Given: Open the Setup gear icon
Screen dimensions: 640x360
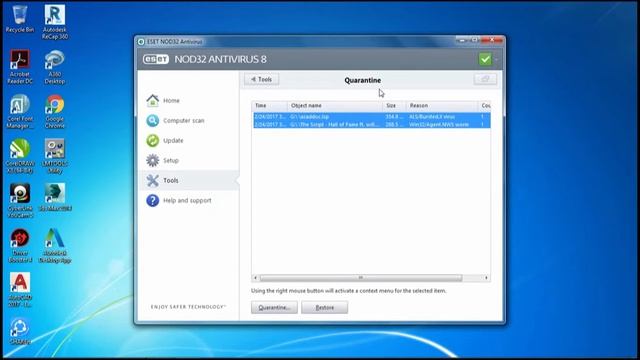Looking at the screenshot, I should tap(153, 160).
